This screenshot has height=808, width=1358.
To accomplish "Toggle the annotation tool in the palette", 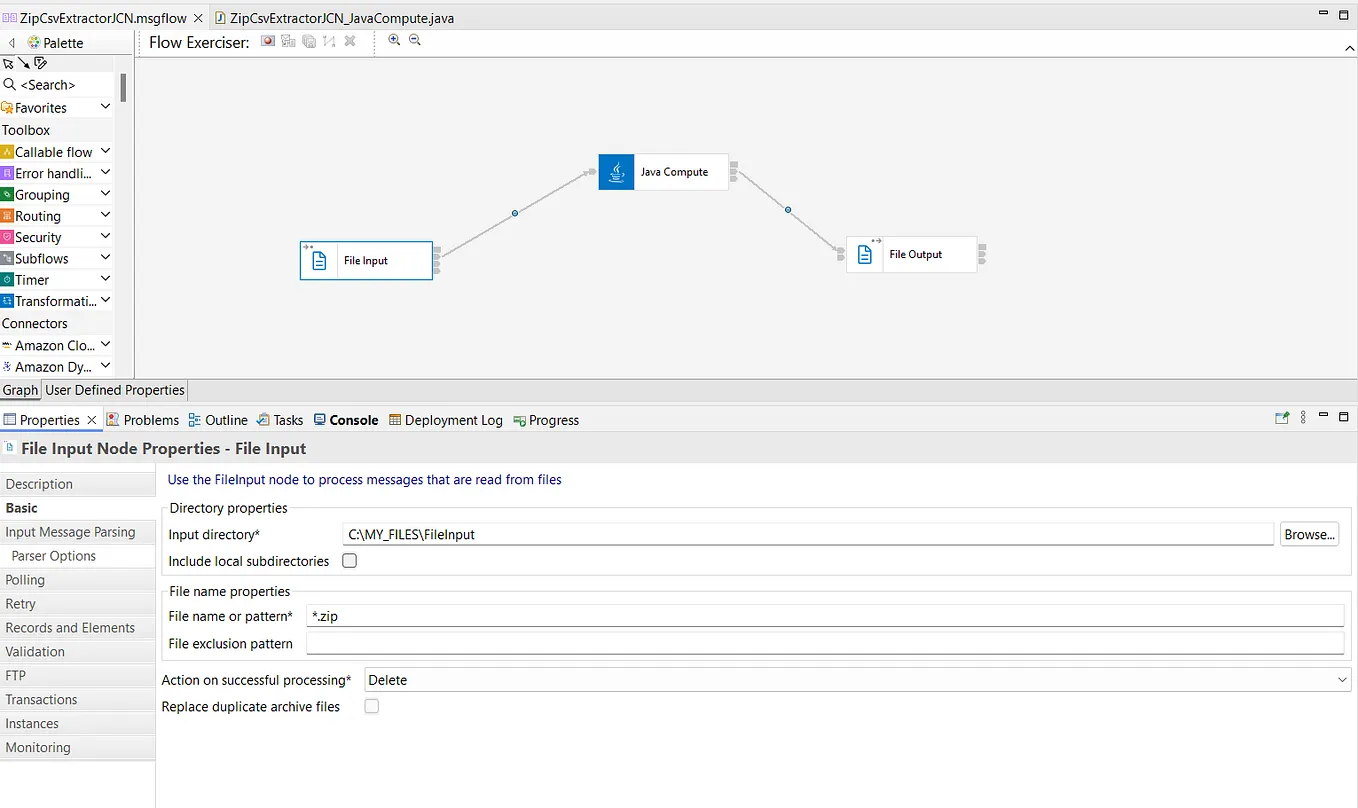I will click(40, 63).
